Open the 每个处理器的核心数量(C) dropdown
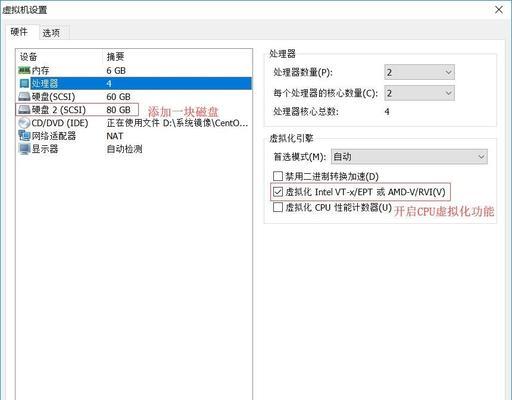This screenshot has width=512, height=400. (x=419, y=93)
